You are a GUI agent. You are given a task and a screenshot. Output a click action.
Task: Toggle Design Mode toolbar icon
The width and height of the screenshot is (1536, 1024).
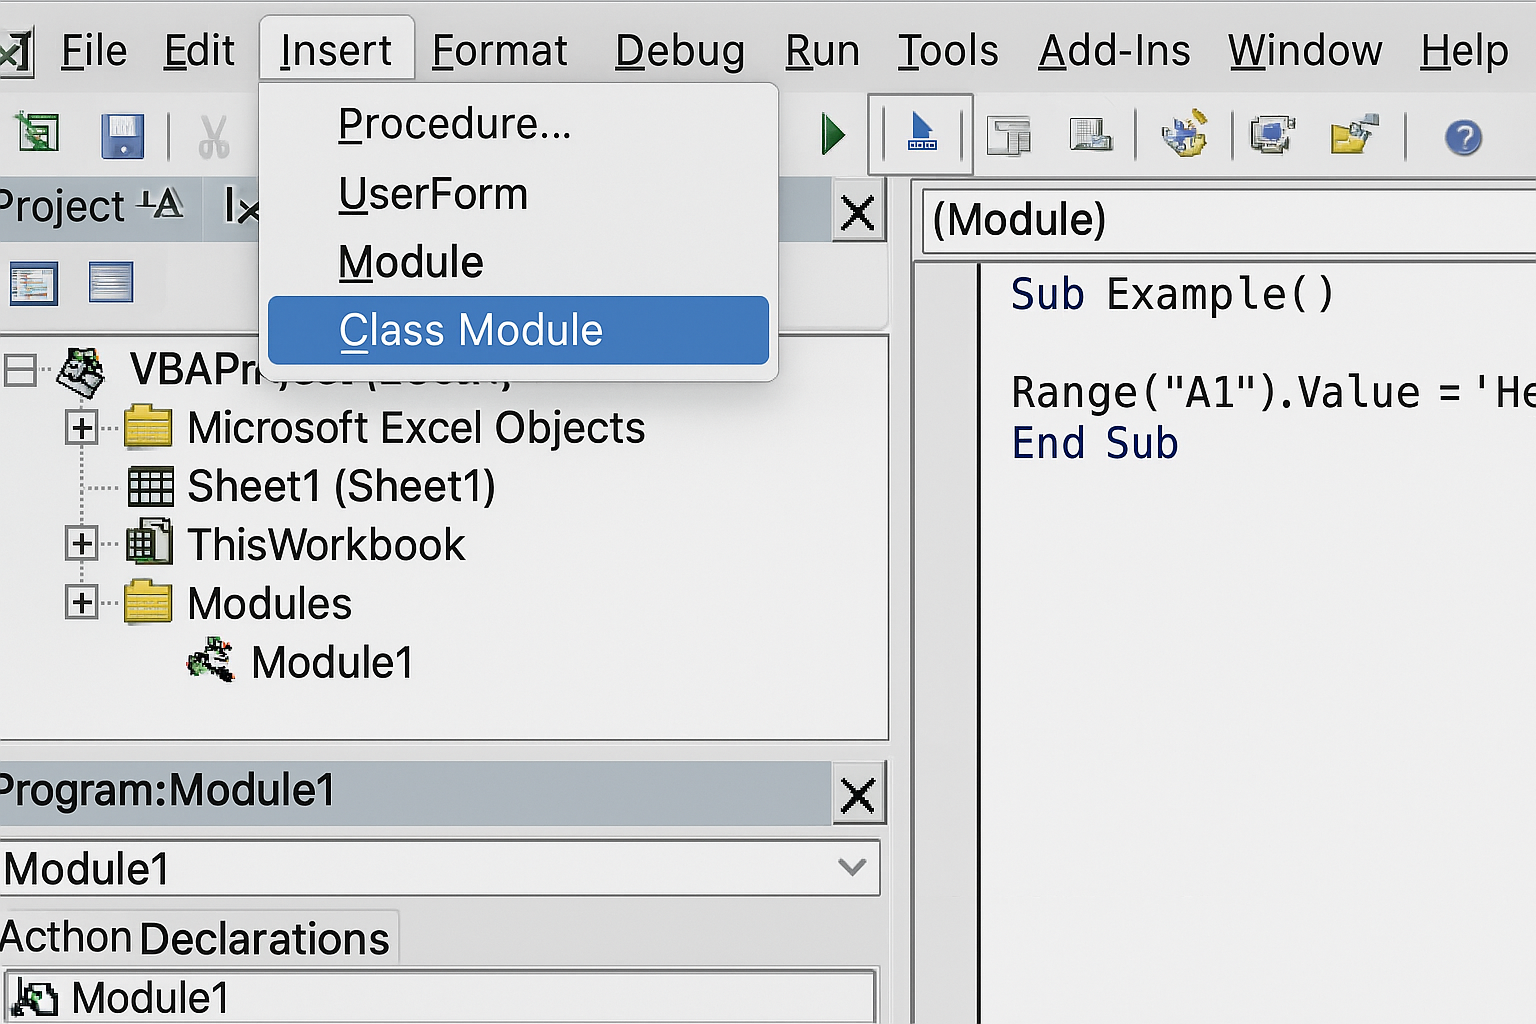(921, 133)
